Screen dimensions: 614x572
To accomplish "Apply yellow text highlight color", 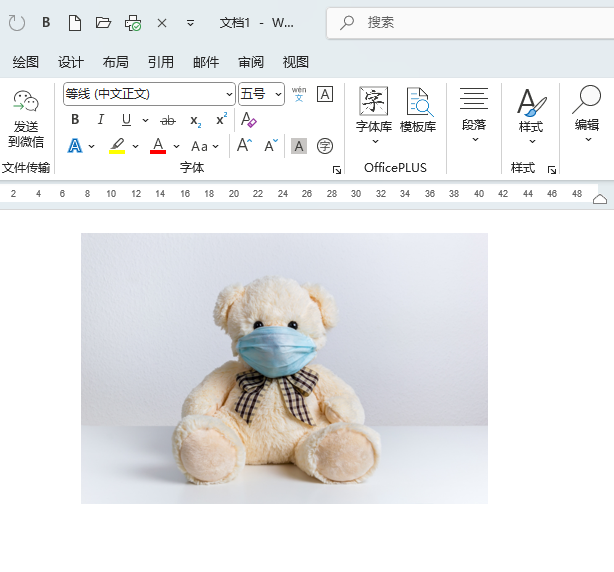I will [x=117, y=146].
